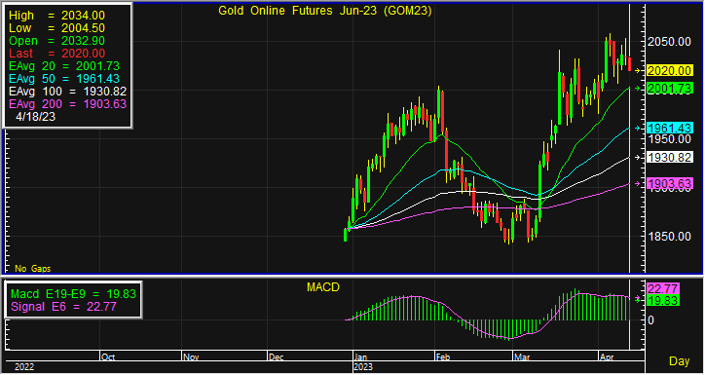Click the magenta 22.77 MACD axis tag
This screenshot has height=375, width=705.
point(663,289)
